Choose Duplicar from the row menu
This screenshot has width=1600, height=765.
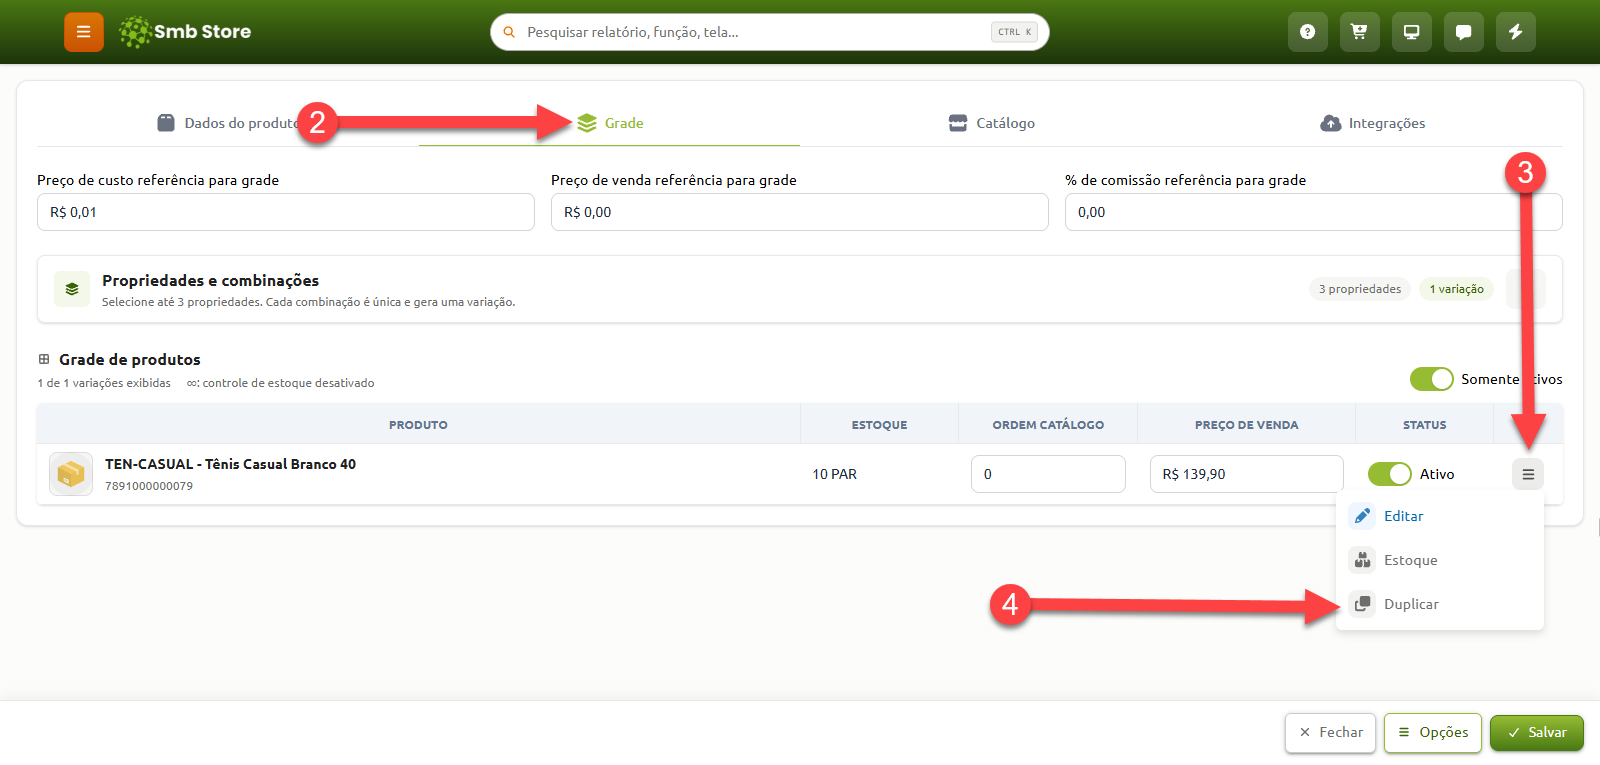click(x=1440, y=604)
